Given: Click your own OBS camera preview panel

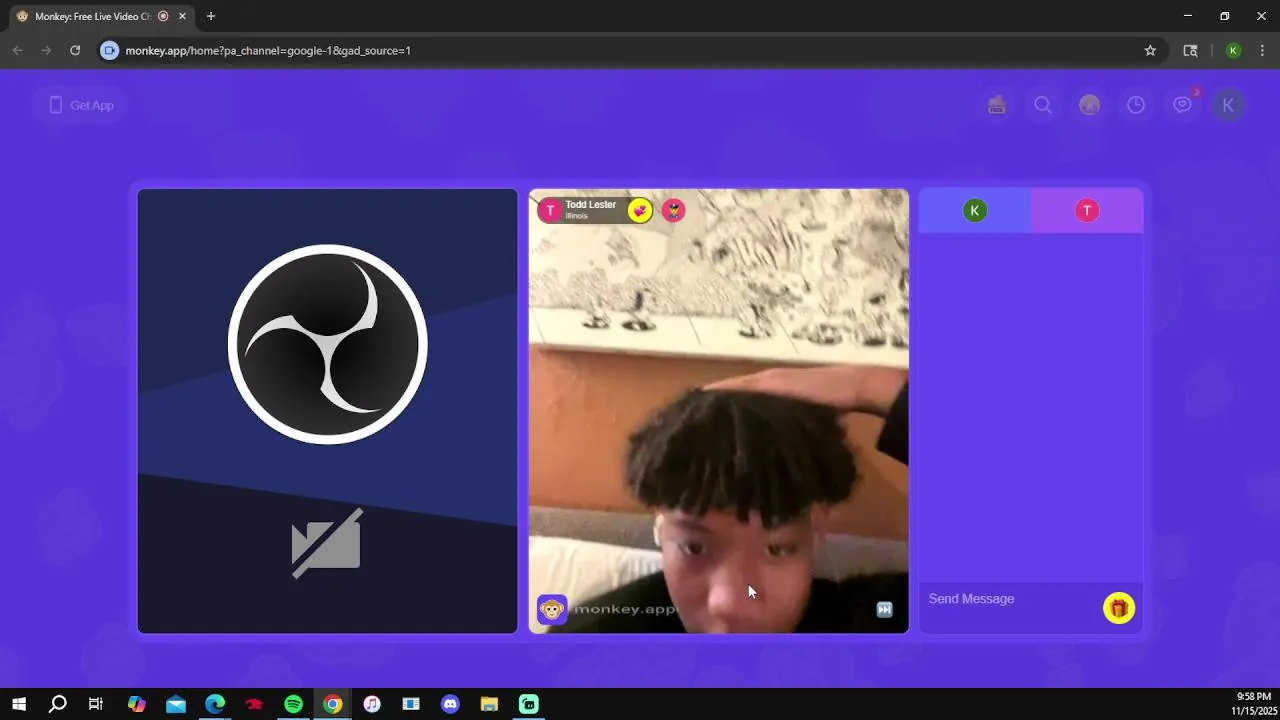Looking at the screenshot, I should coord(328,411).
